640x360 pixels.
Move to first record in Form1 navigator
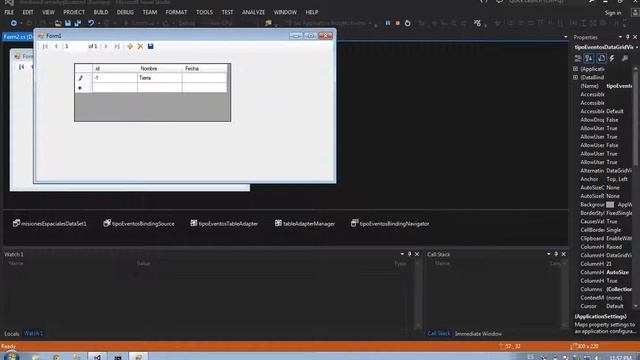pos(45,46)
